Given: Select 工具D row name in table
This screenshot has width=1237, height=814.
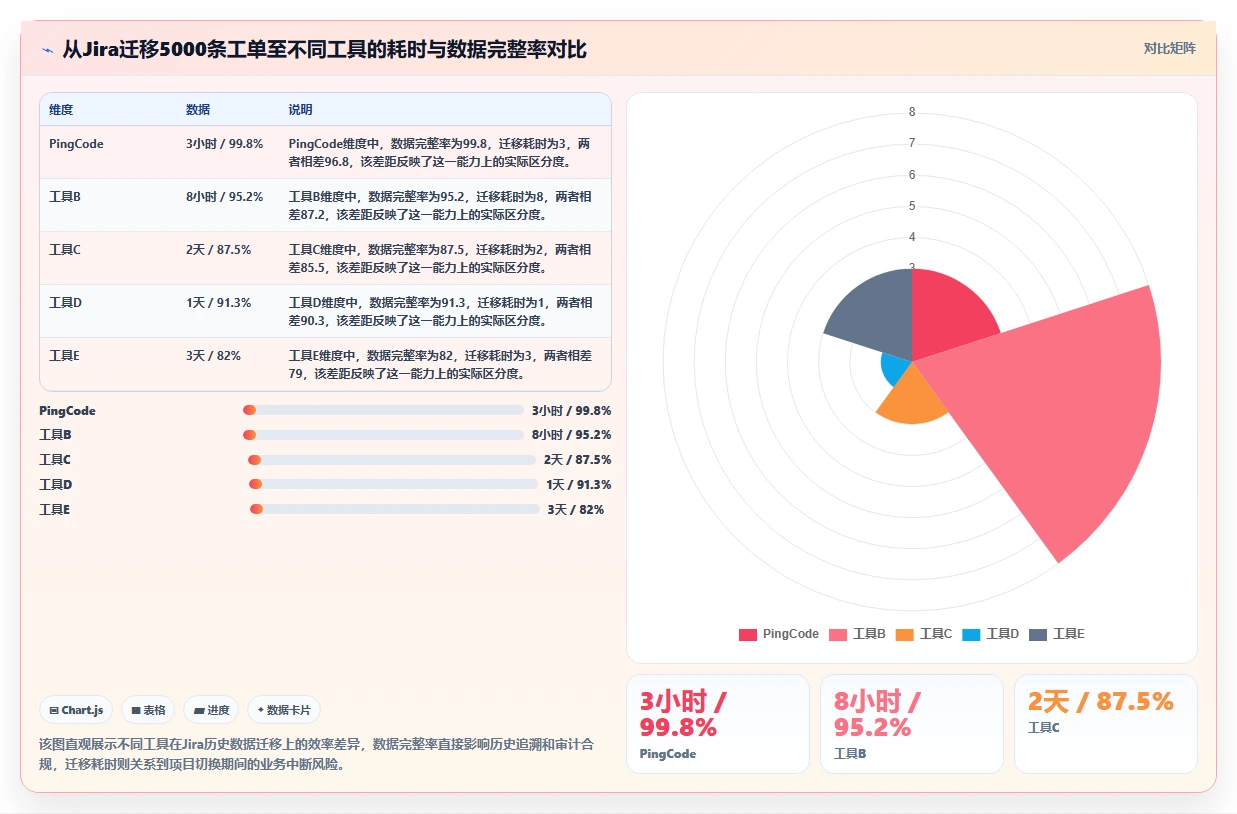Looking at the screenshot, I should [x=65, y=303].
